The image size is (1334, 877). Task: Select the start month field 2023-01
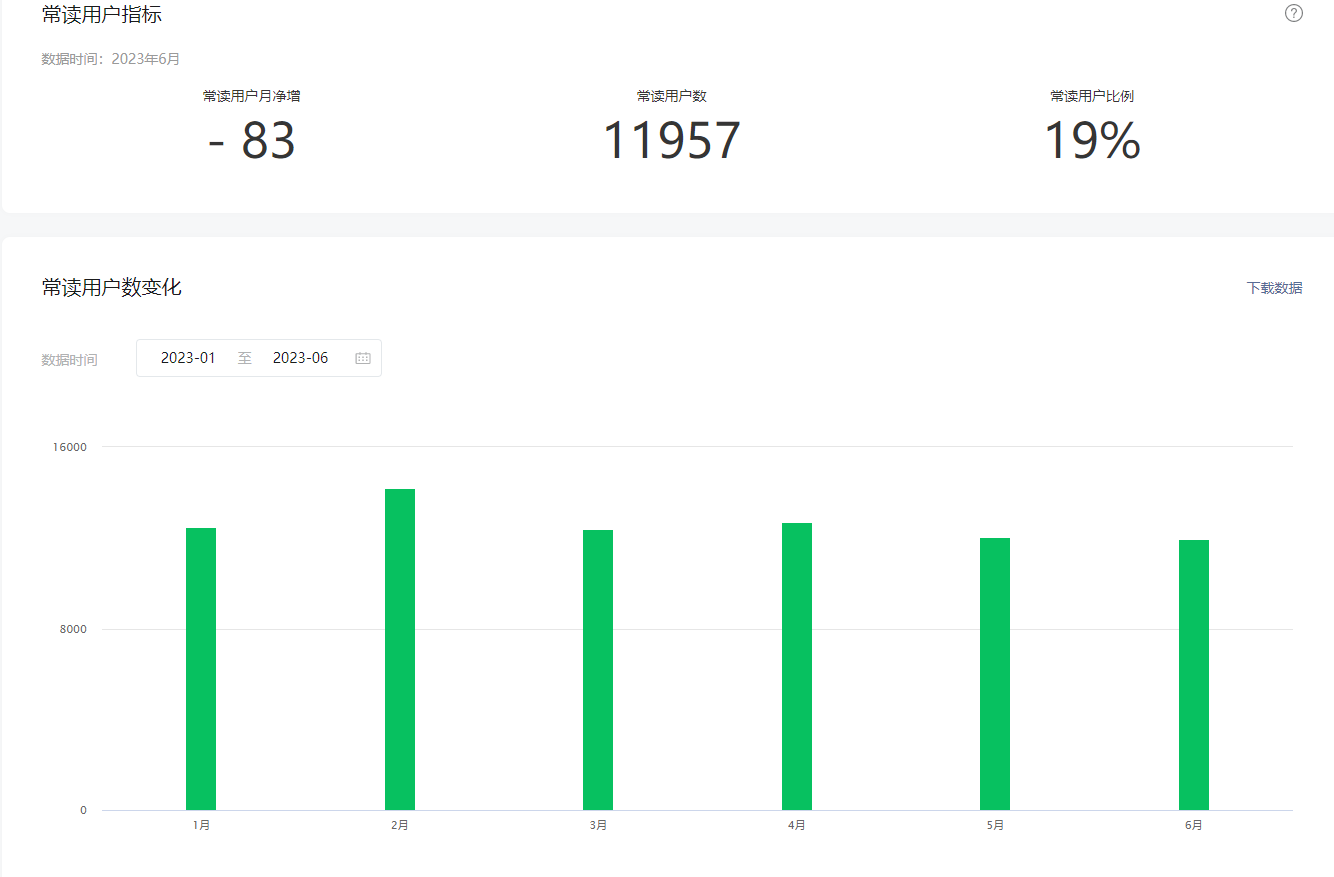(x=188, y=358)
